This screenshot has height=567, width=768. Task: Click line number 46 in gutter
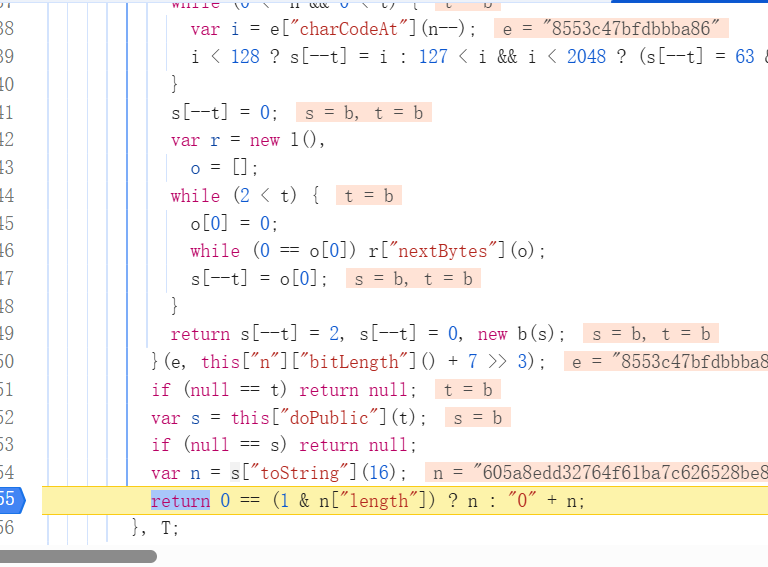[7, 251]
